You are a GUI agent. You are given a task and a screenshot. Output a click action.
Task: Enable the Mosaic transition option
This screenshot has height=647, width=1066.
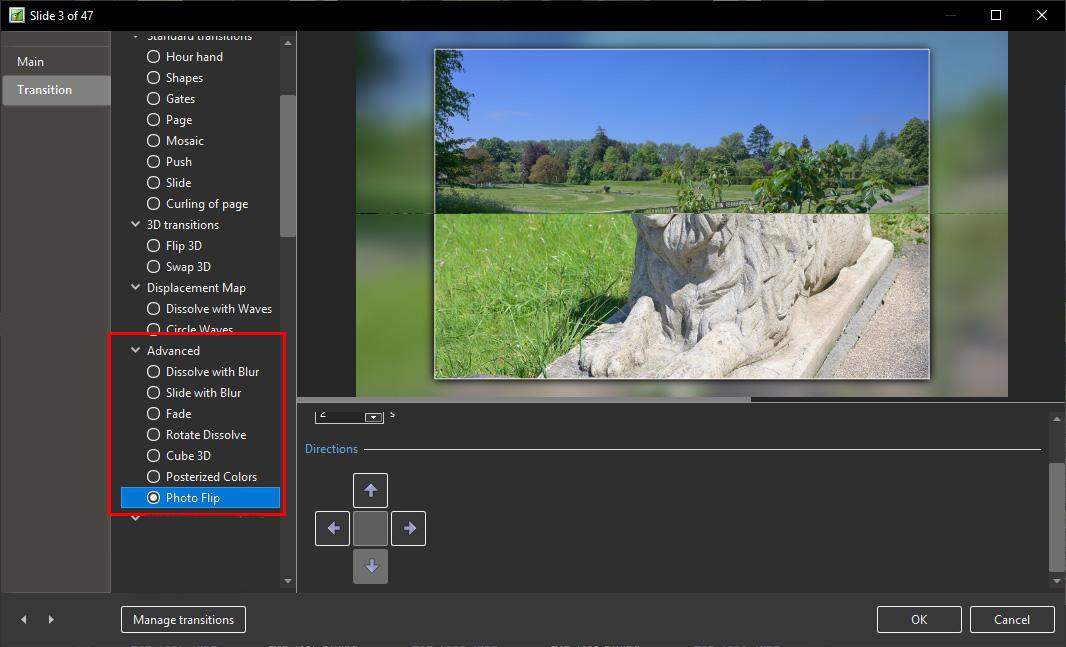(153, 141)
